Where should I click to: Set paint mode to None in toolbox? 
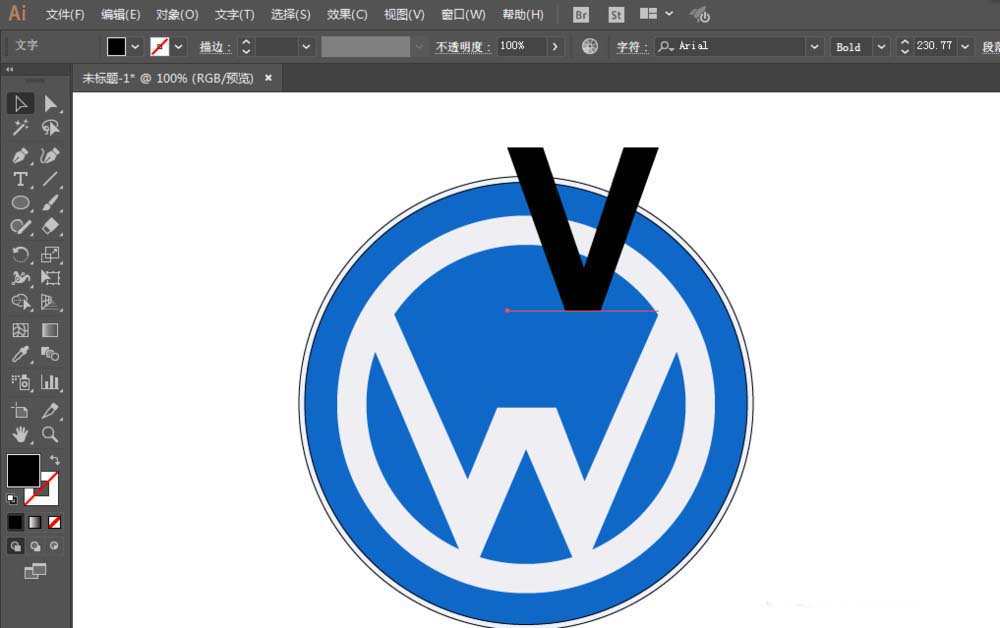55,522
